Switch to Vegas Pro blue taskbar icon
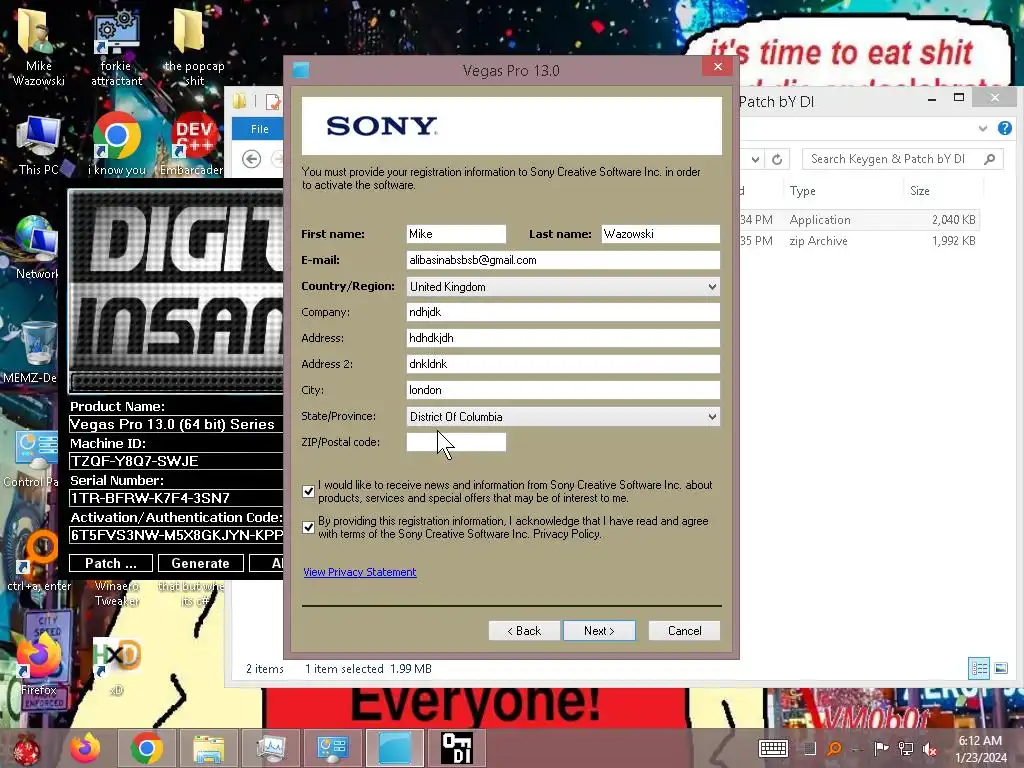The image size is (1024, 768). (x=394, y=748)
